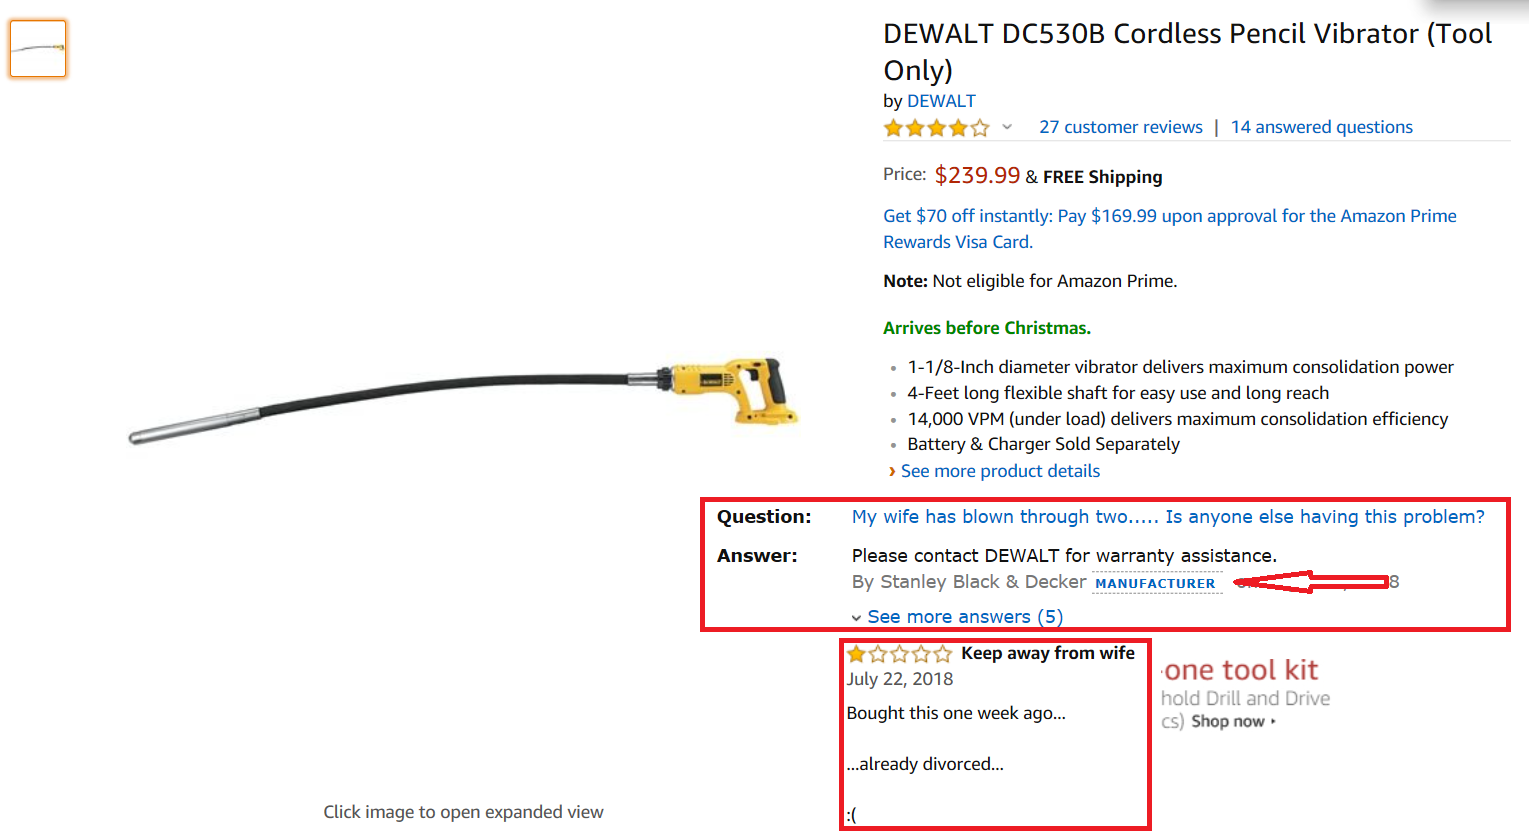Click the 'one tool kit' ad heading
The width and height of the screenshot is (1529, 831).
pyautogui.click(x=1241, y=670)
